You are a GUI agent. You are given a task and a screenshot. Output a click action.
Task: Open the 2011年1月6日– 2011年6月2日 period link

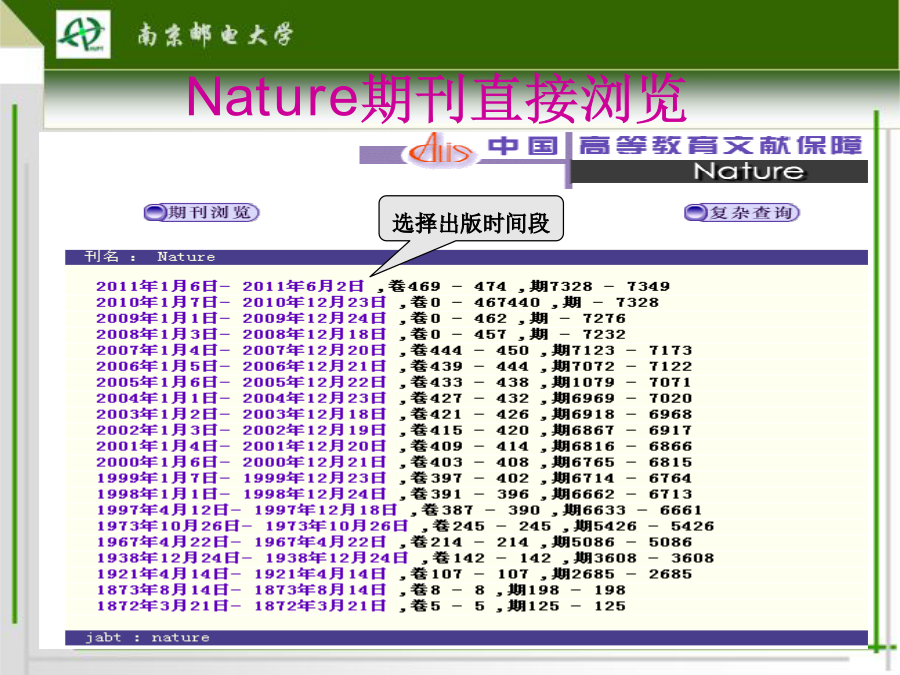click(x=230, y=286)
